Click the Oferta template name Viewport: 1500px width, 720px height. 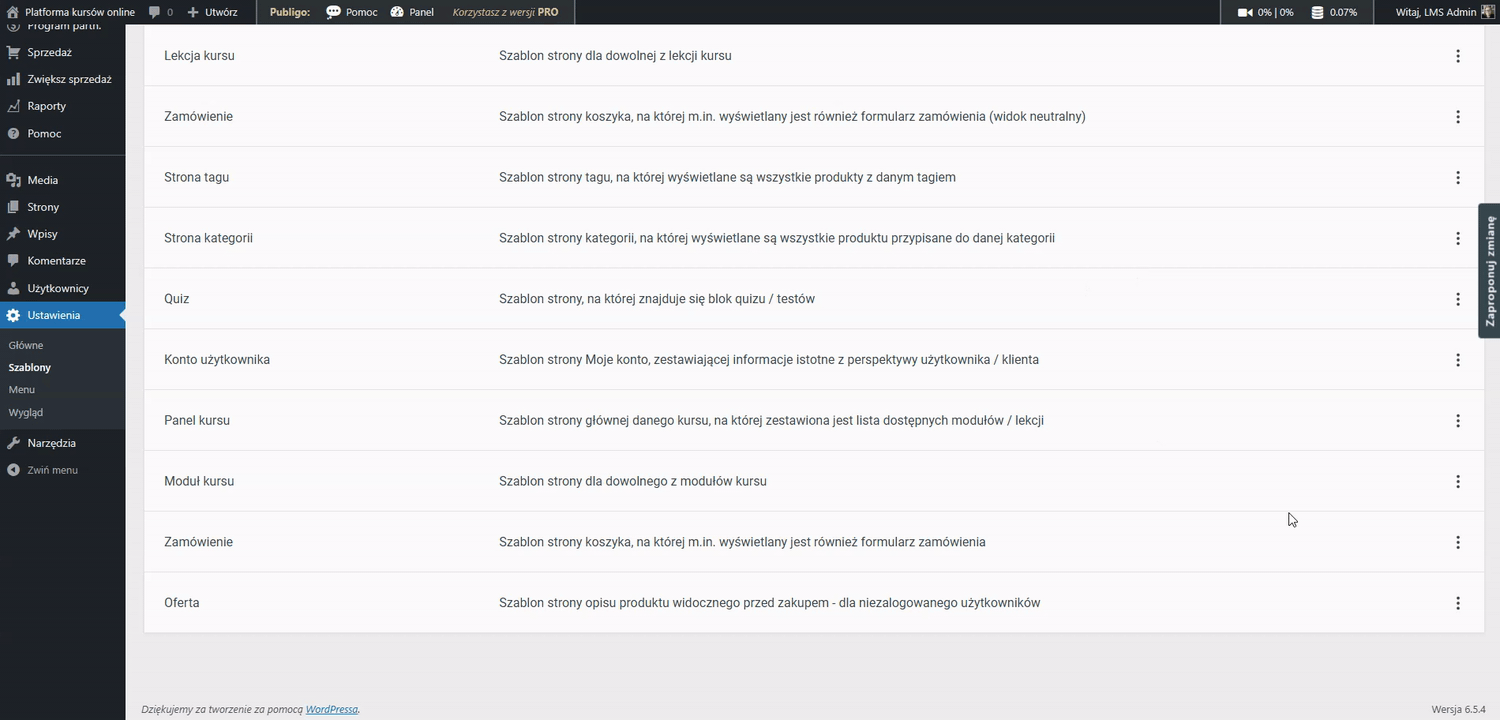pyautogui.click(x=181, y=603)
